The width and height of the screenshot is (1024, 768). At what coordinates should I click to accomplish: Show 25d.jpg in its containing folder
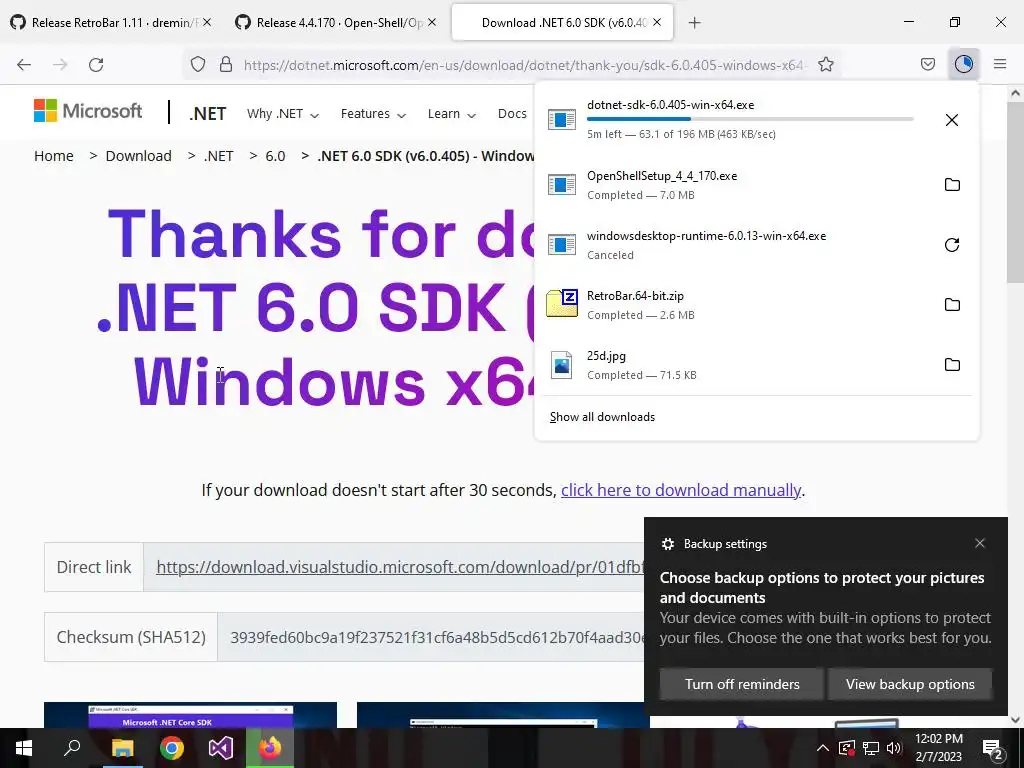point(952,365)
